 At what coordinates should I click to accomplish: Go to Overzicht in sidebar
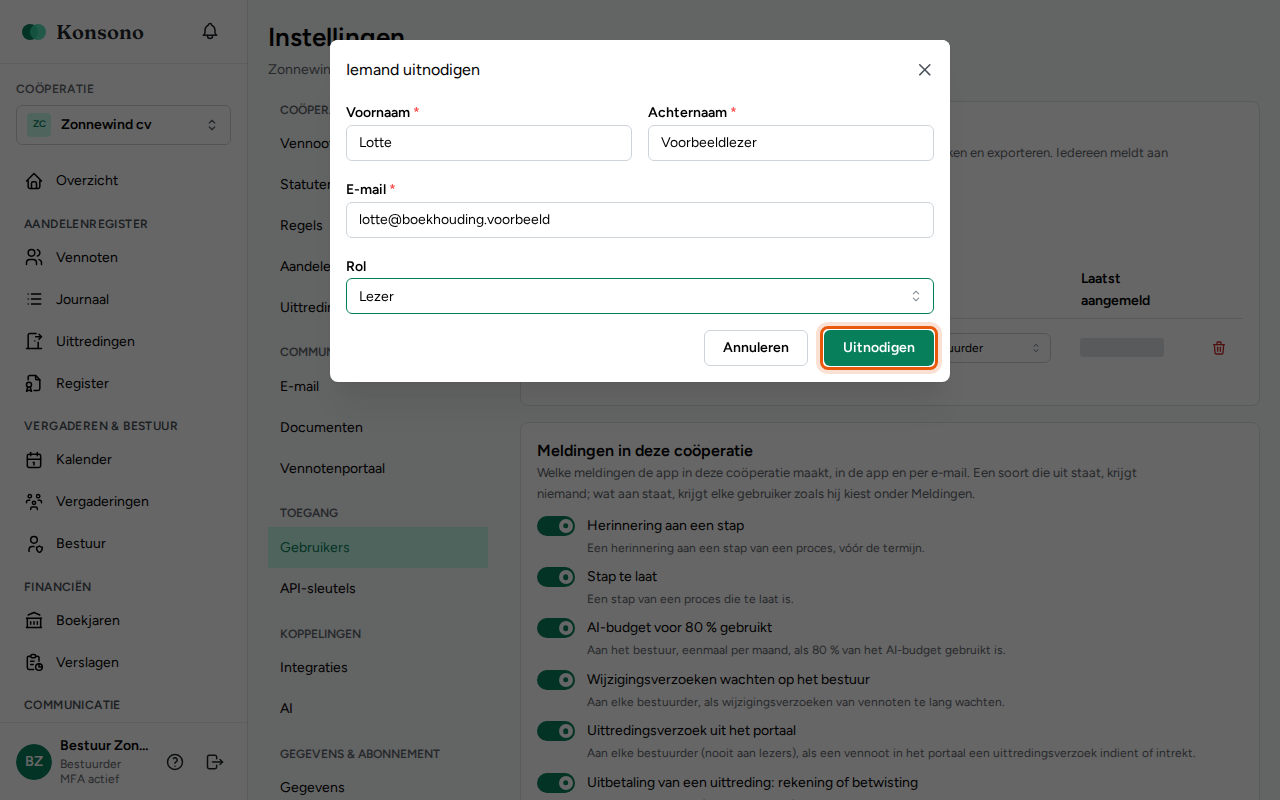pos(123,181)
